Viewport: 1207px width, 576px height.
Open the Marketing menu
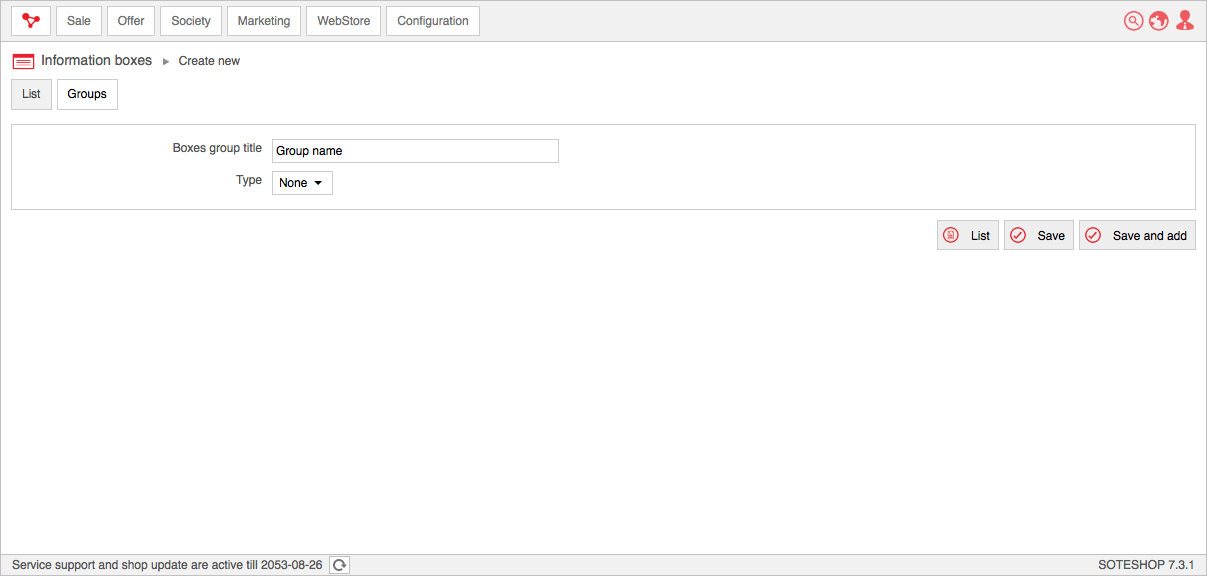[x=264, y=21]
